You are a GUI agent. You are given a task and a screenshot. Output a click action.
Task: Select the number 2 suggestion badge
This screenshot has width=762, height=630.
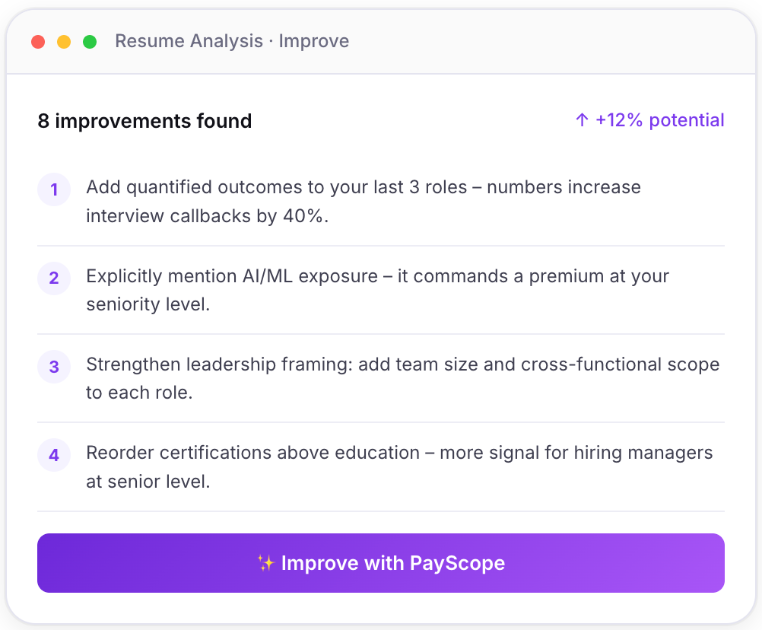point(54,278)
